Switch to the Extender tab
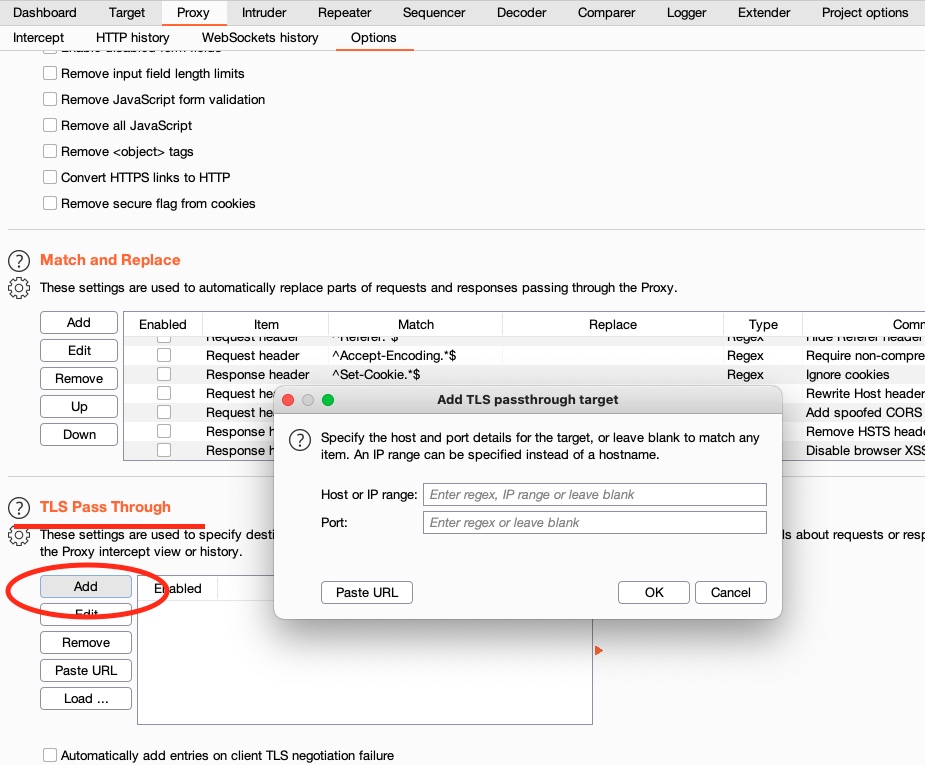This screenshot has width=925, height=765. tap(764, 12)
